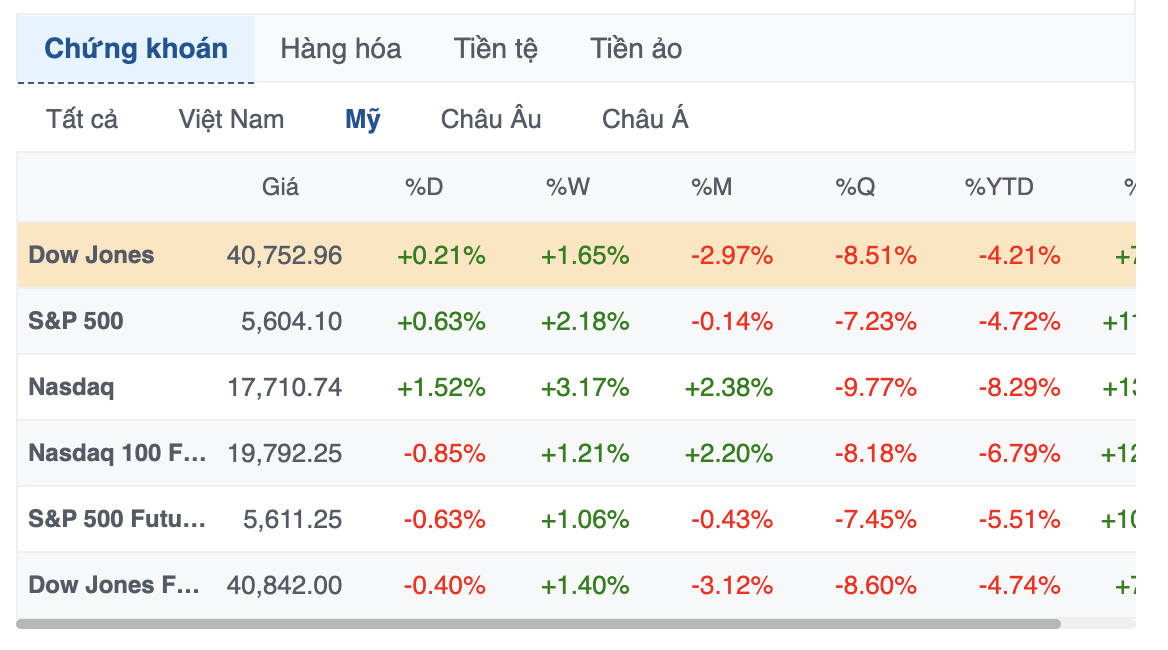Screen dimensions: 1168x650
Task: Go to the Tiền ảo tab
Action: tap(636, 48)
